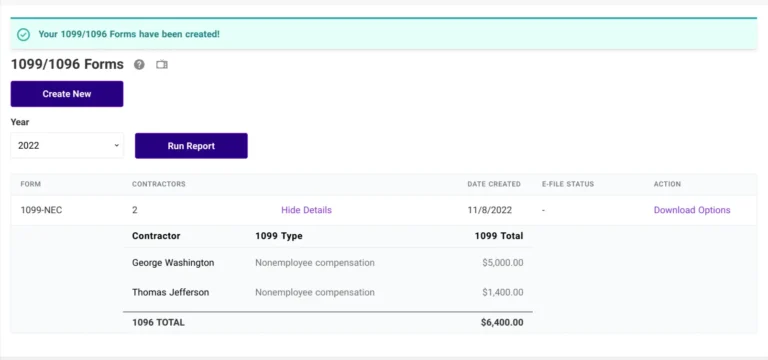
Task: Click the Year field label
Action: [x=20, y=122]
